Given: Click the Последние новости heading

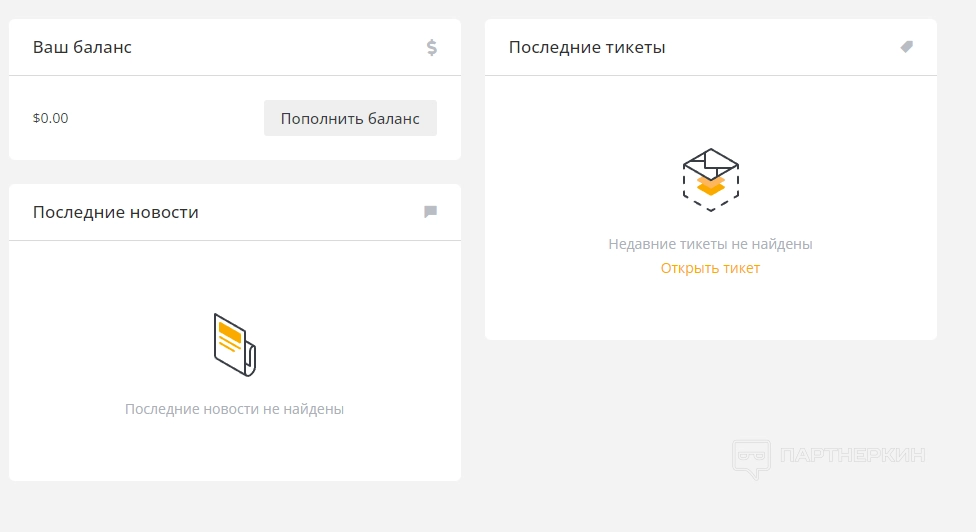Looking at the screenshot, I should click(x=116, y=212).
